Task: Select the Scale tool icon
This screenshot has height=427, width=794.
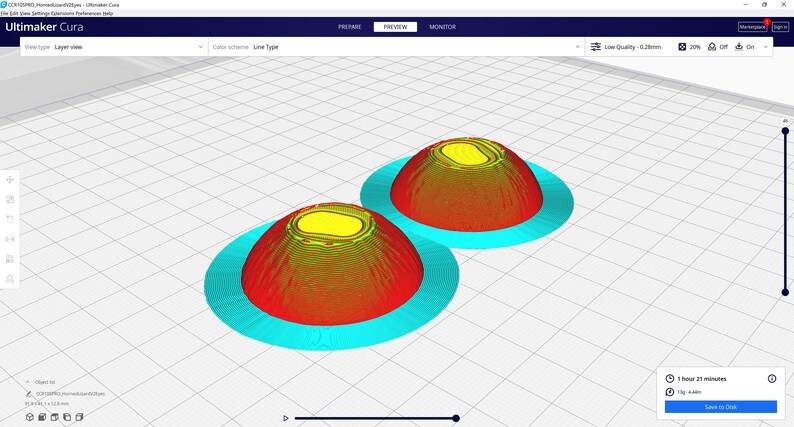Action: coord(10,200)
